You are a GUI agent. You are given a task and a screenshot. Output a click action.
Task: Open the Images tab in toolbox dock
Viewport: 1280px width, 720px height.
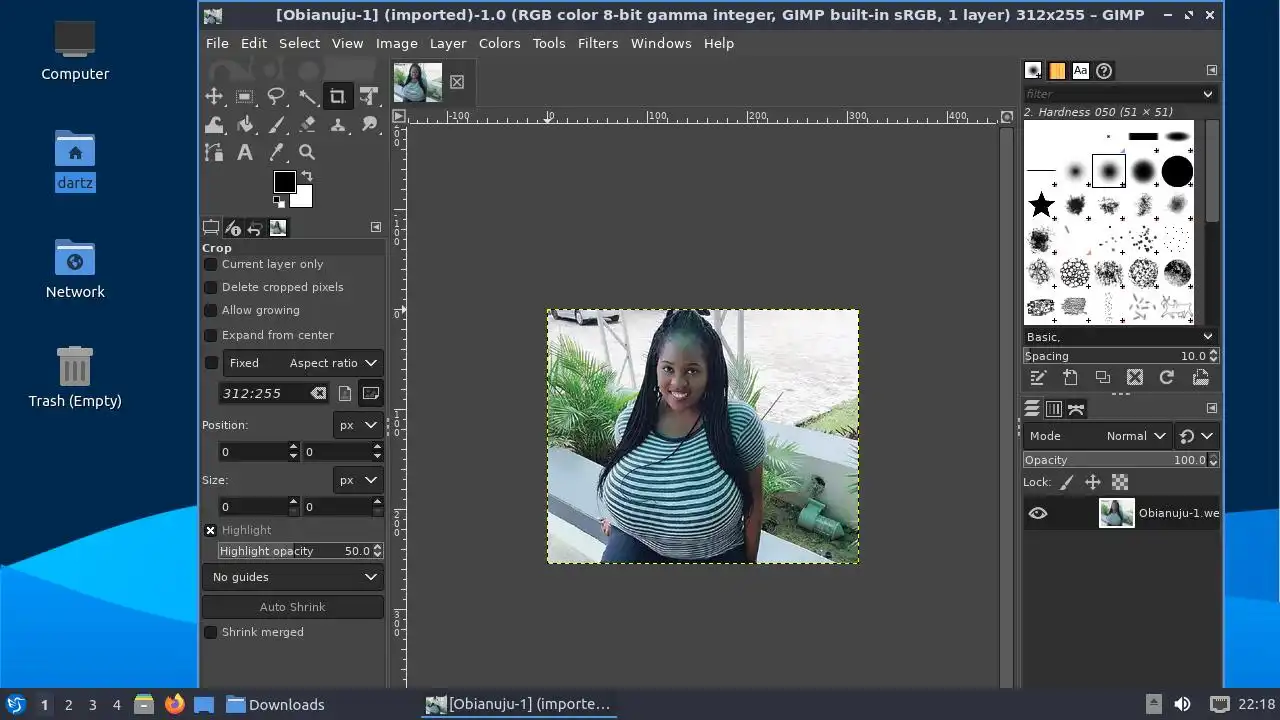(x=278, y=228)
